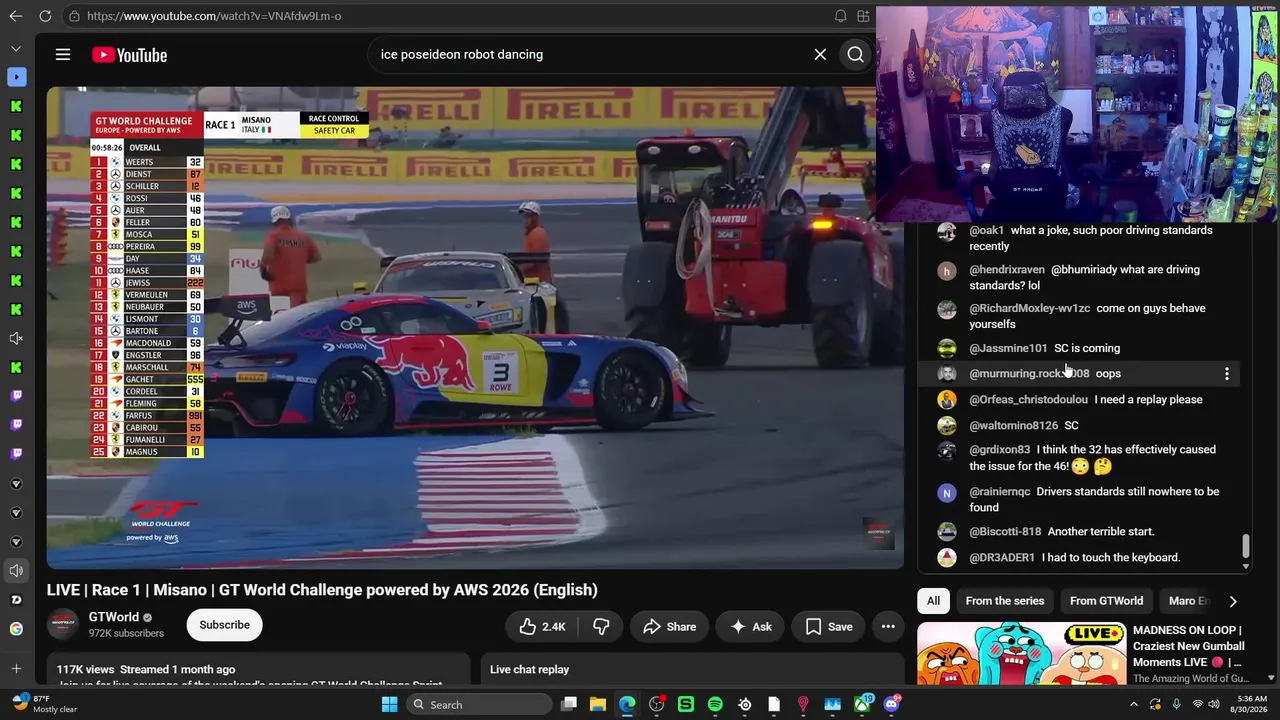Open the @Biscotti-818 chat author name
Viewport: 1280px width, 720px height.
(x=1005, y=532)
